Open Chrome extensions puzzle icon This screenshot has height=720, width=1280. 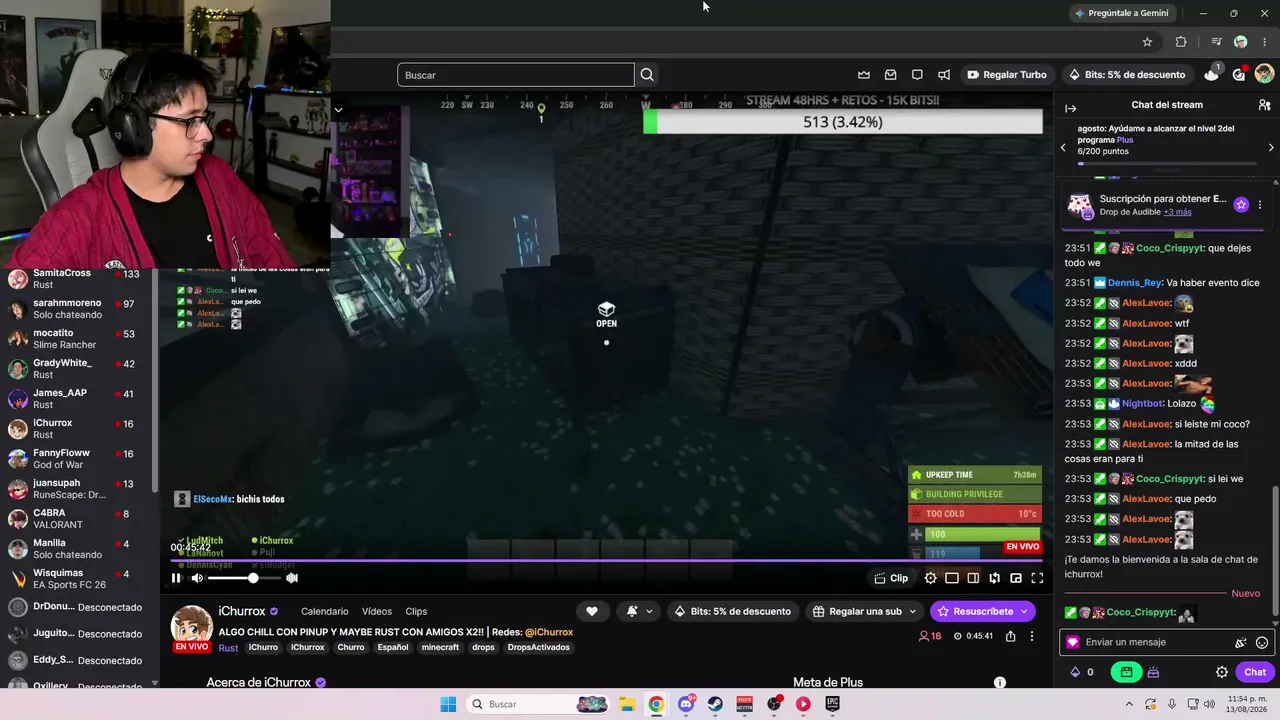pos(1181,42)
